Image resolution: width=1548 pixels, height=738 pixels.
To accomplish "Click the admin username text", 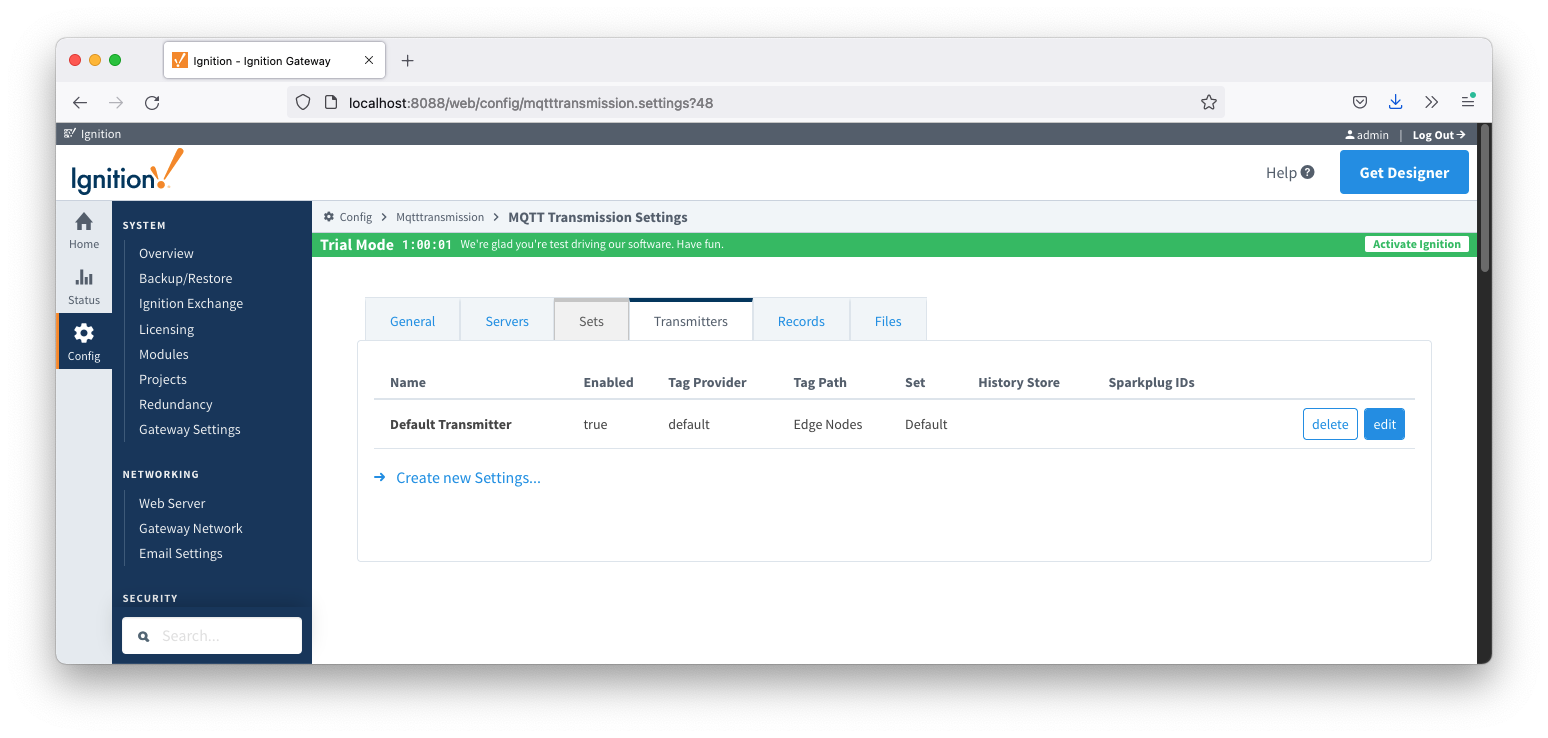I will point(1373,134).
